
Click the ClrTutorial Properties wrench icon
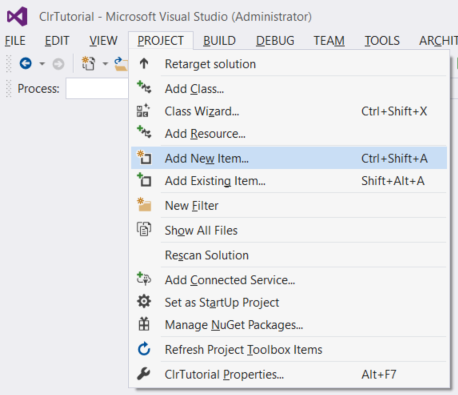pyautogui.click(x=144, y=374)
